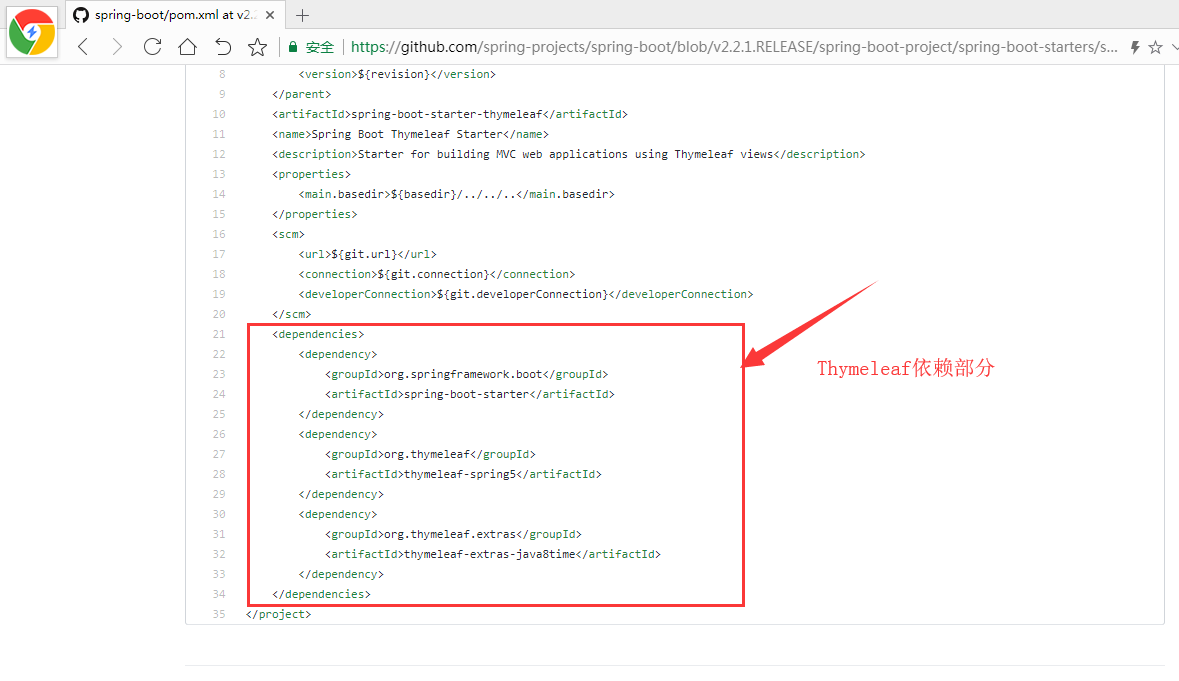Click the text Spring Boot Thymeleaf Starter
This screenshot has width=1179, height=681.
[x=407, y=134]
